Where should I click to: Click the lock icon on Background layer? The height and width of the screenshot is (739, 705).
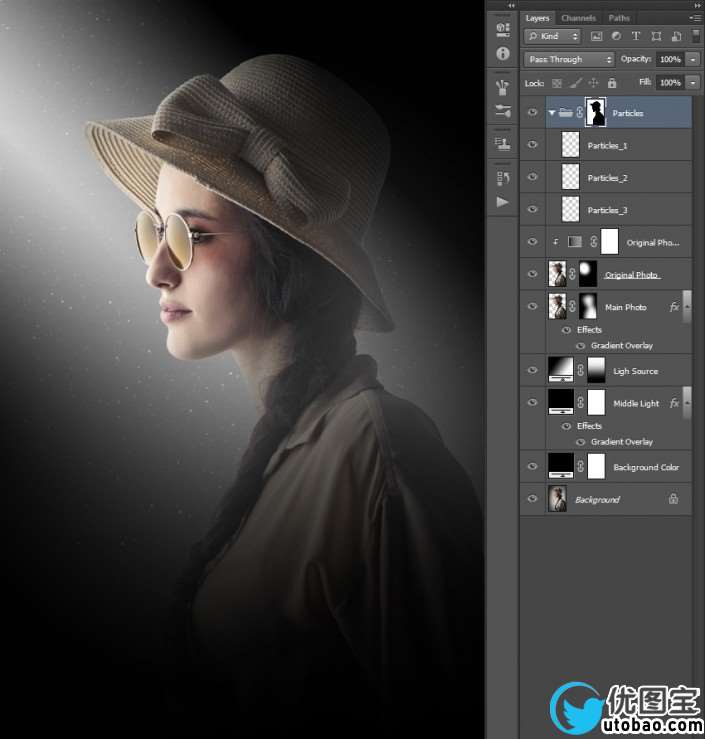[x=673, y=499]
